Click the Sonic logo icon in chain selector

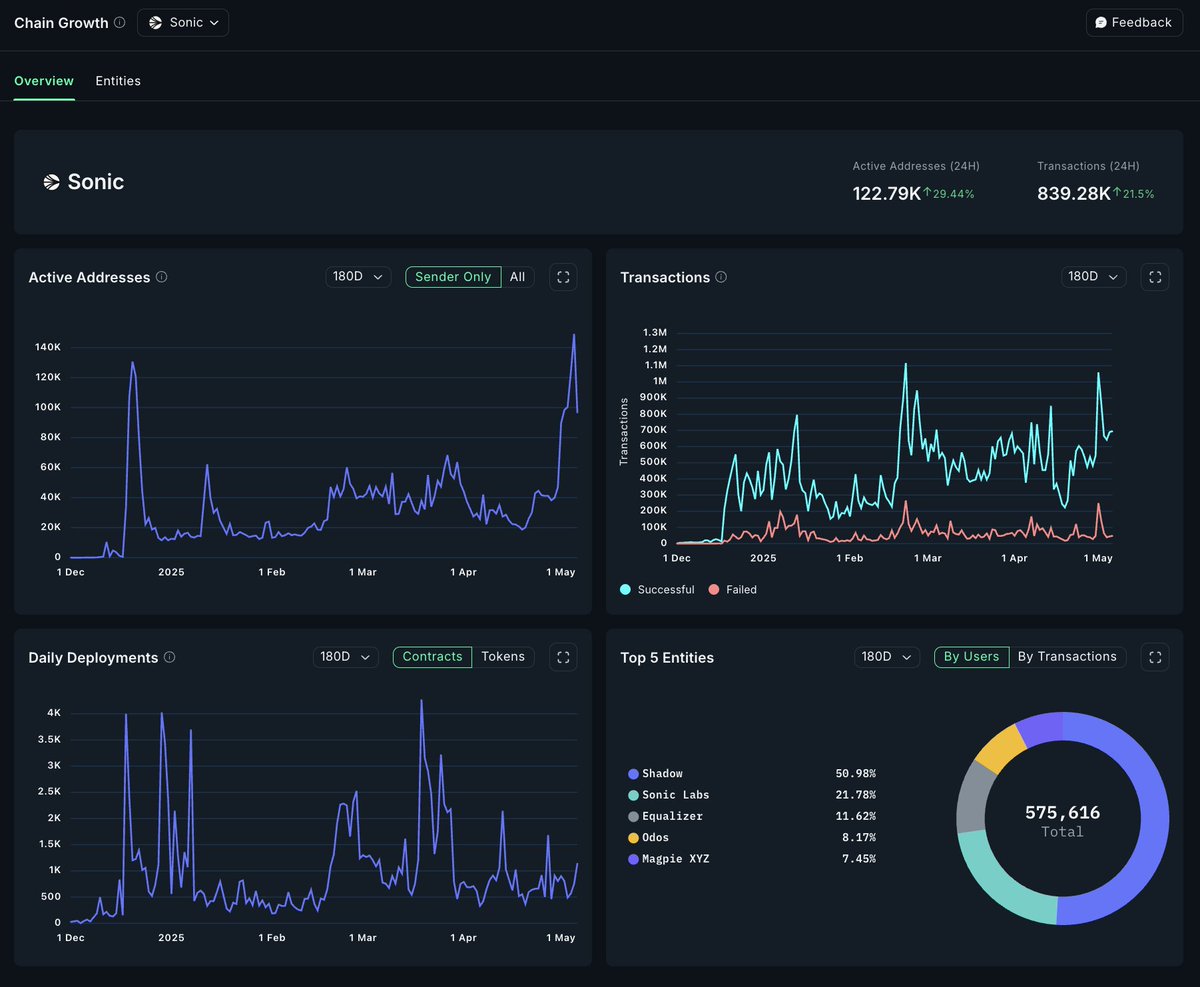coord(156,22)
